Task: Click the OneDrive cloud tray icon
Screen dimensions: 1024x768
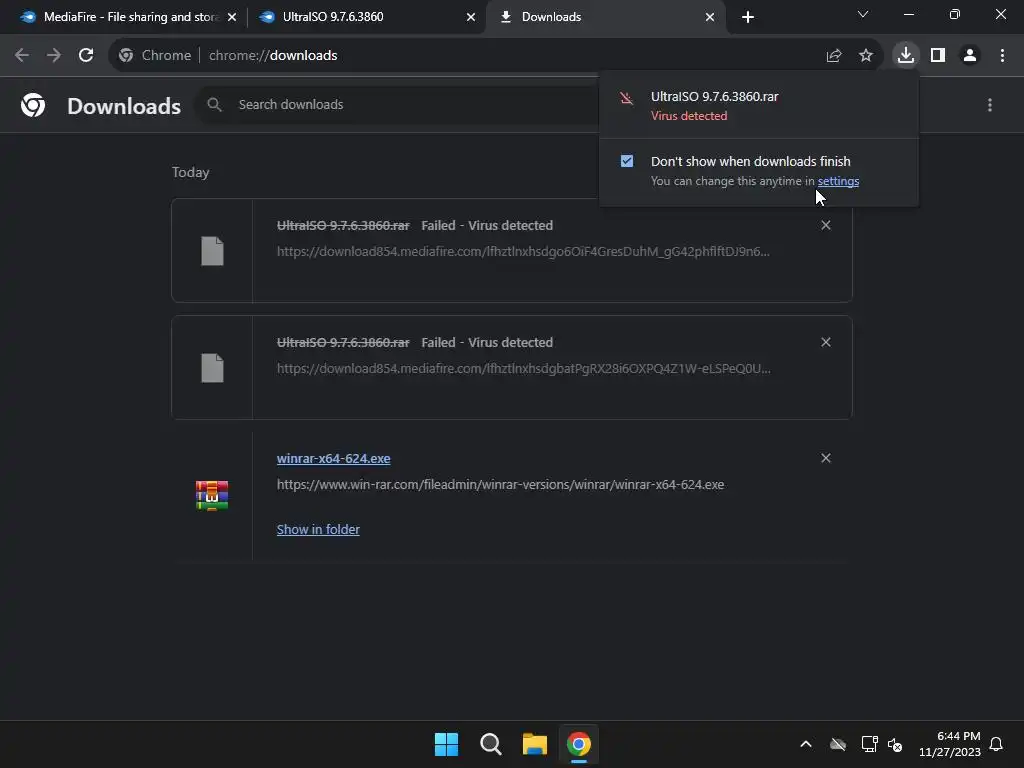Action: pyautogui.click(x=838, y=744)
